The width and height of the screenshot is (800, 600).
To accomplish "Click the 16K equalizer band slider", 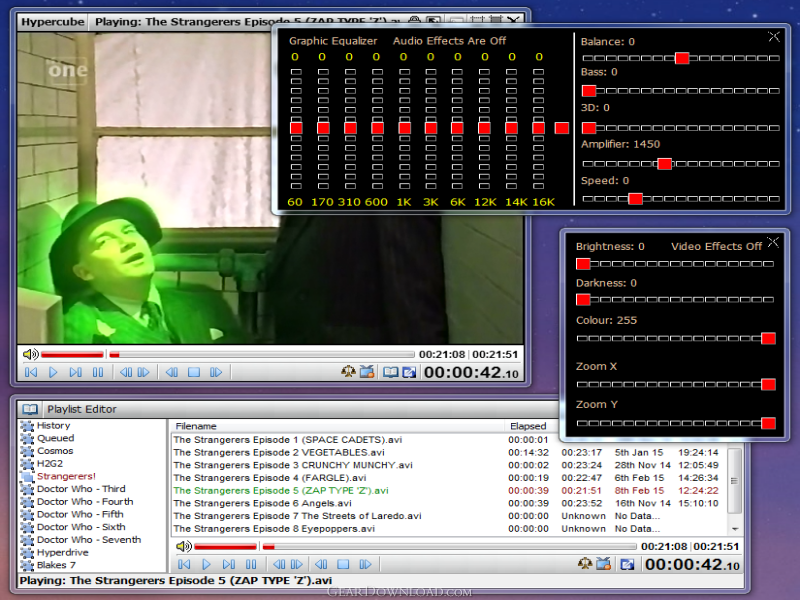I will [x=538, y=128].
